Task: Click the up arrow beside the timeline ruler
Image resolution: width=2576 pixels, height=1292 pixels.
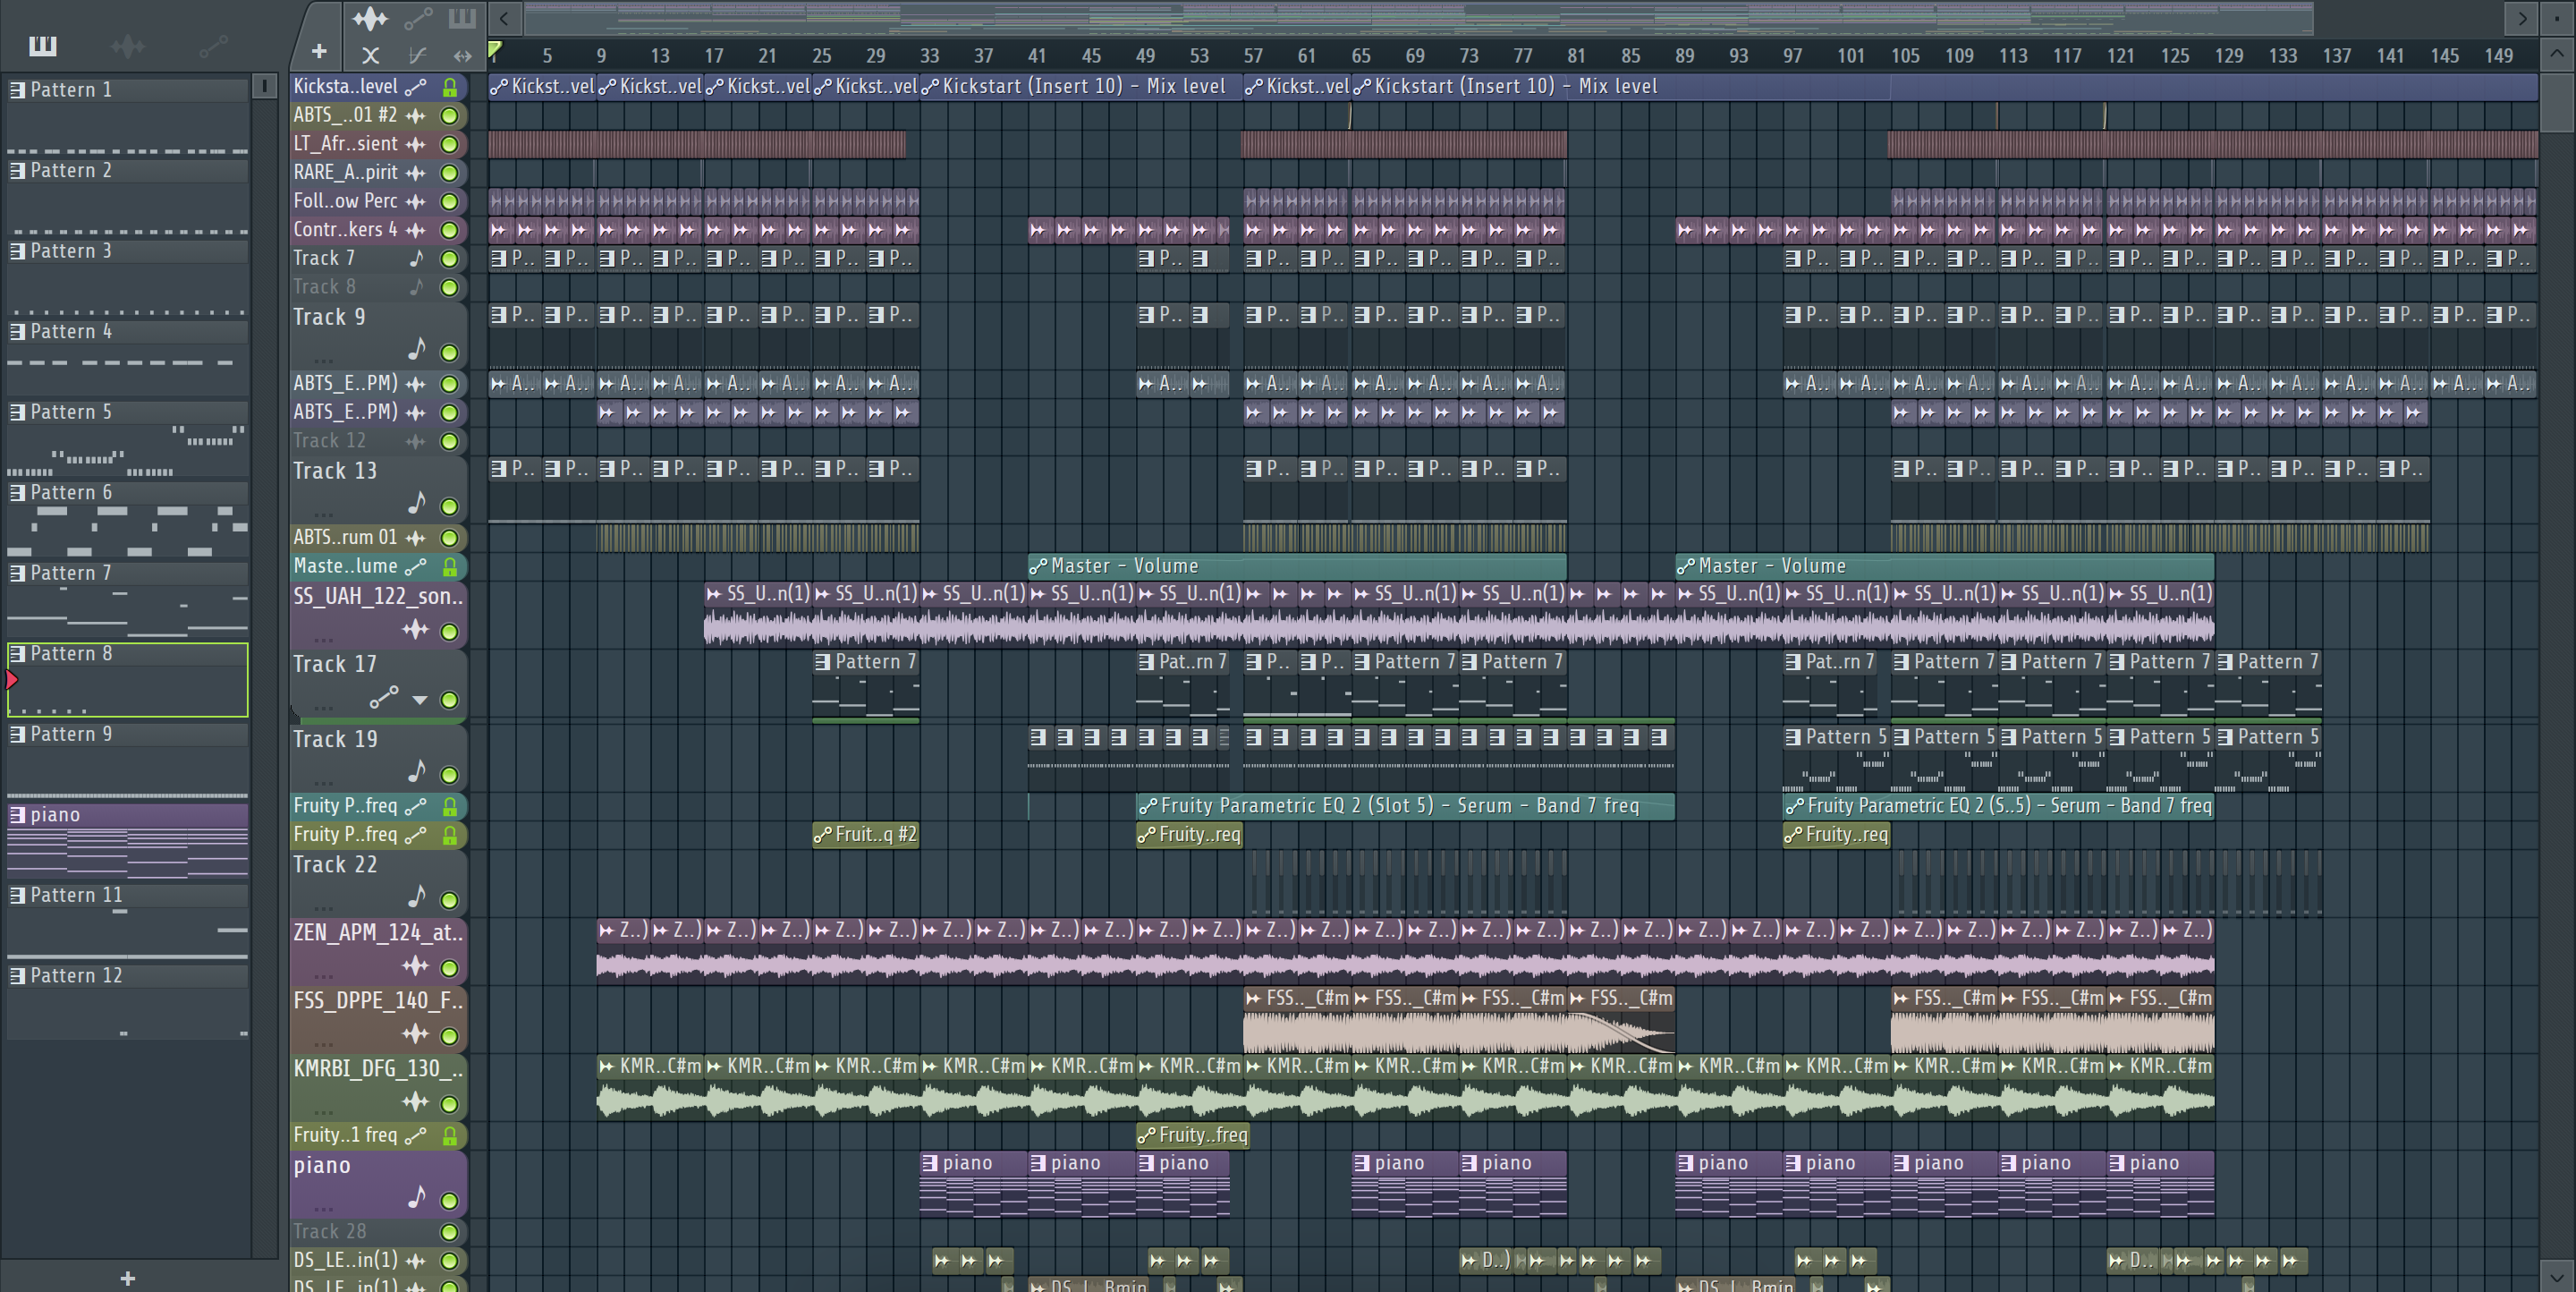Action: point(2557,54)
